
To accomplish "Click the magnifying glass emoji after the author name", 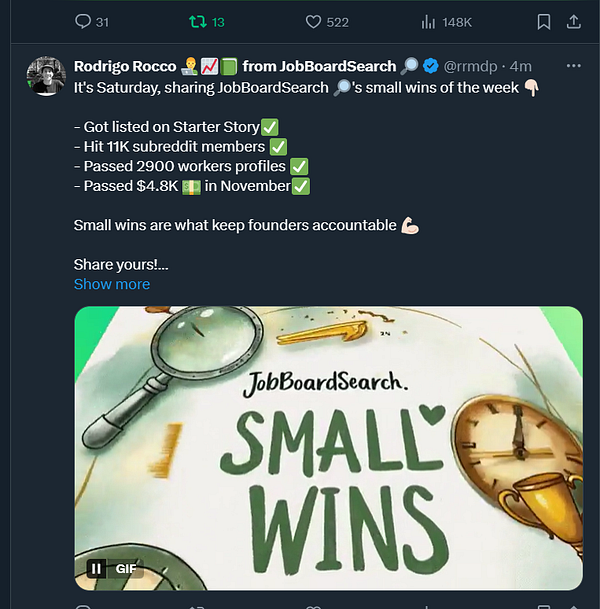I will click(x=410, y=66).
